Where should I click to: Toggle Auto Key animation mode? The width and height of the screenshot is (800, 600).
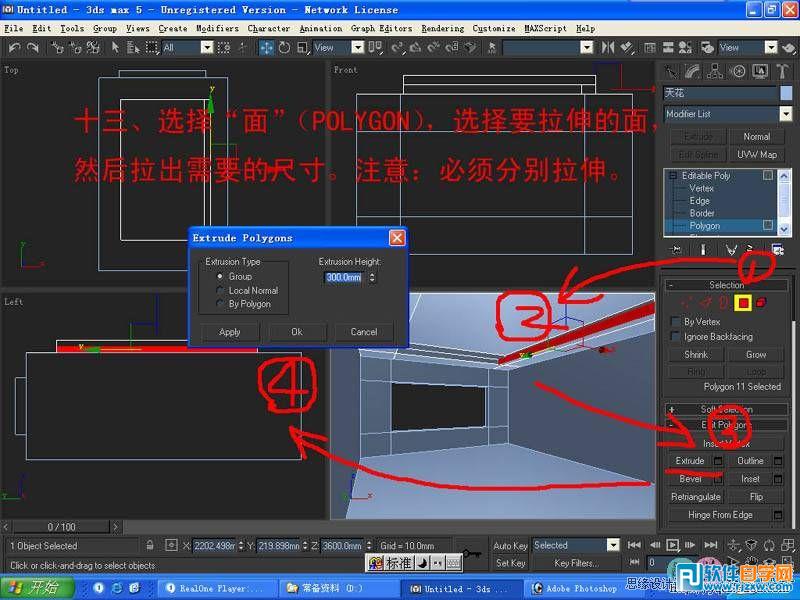coord(510,545)
